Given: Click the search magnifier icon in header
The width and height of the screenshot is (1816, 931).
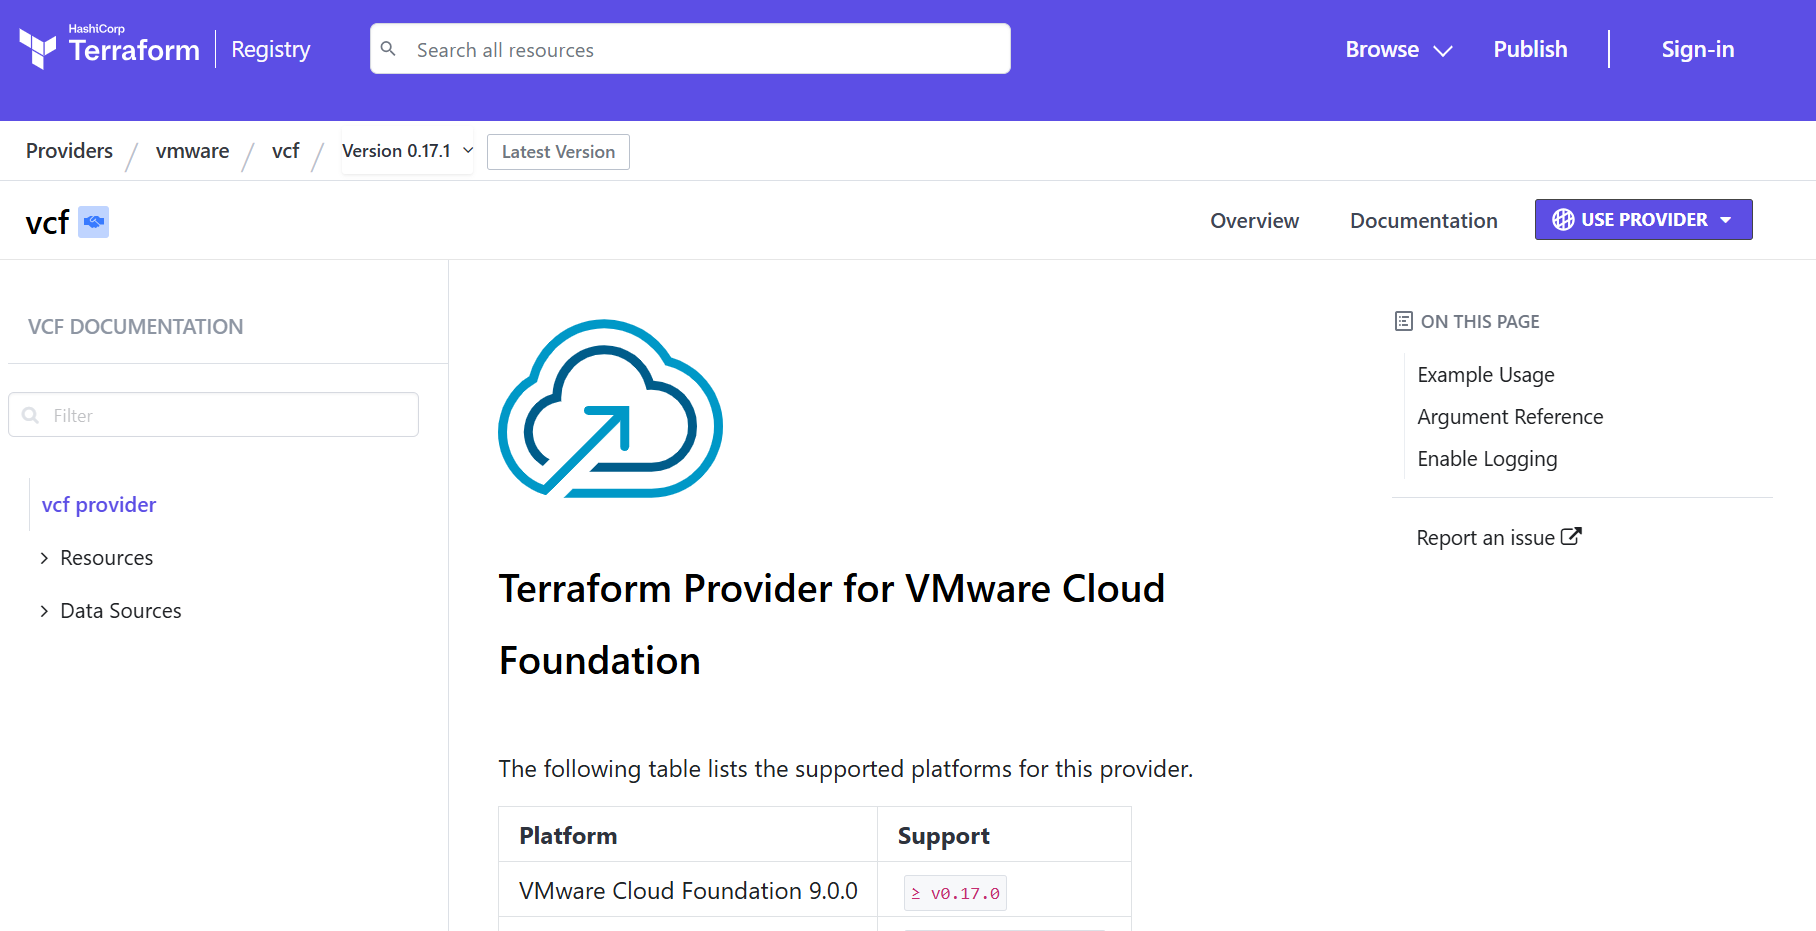Looking at the screenshot, I should coord(389,49).
